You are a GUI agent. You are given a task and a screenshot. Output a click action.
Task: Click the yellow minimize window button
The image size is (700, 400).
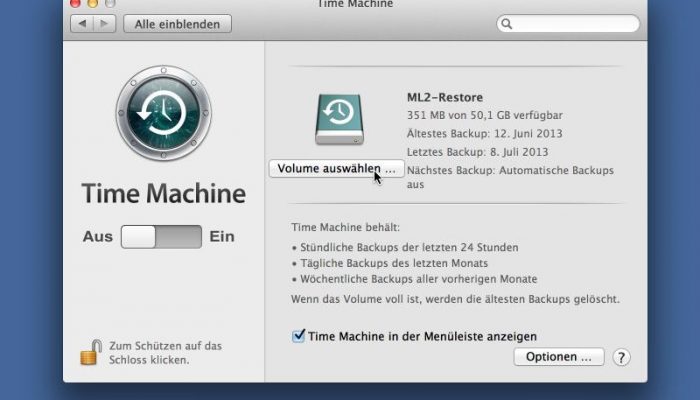pyautogui.click(x=93, y=3)
